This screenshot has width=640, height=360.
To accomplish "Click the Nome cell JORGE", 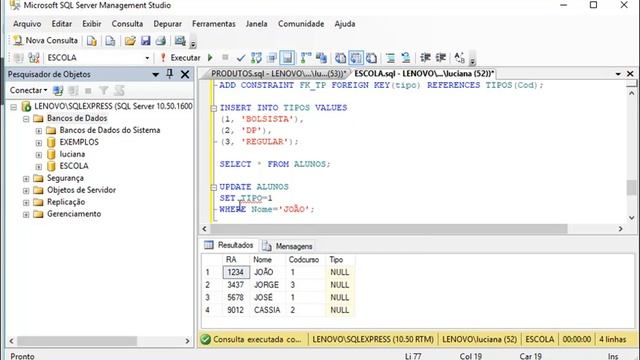I will point(266,285).
